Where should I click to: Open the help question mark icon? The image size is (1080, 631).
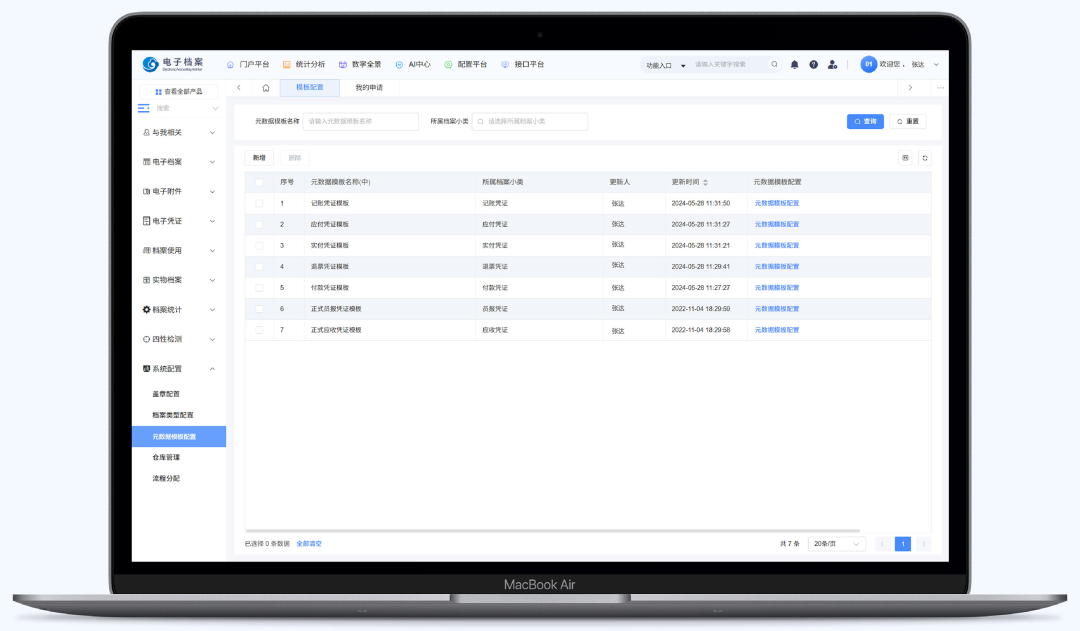(x=814, y=64)
